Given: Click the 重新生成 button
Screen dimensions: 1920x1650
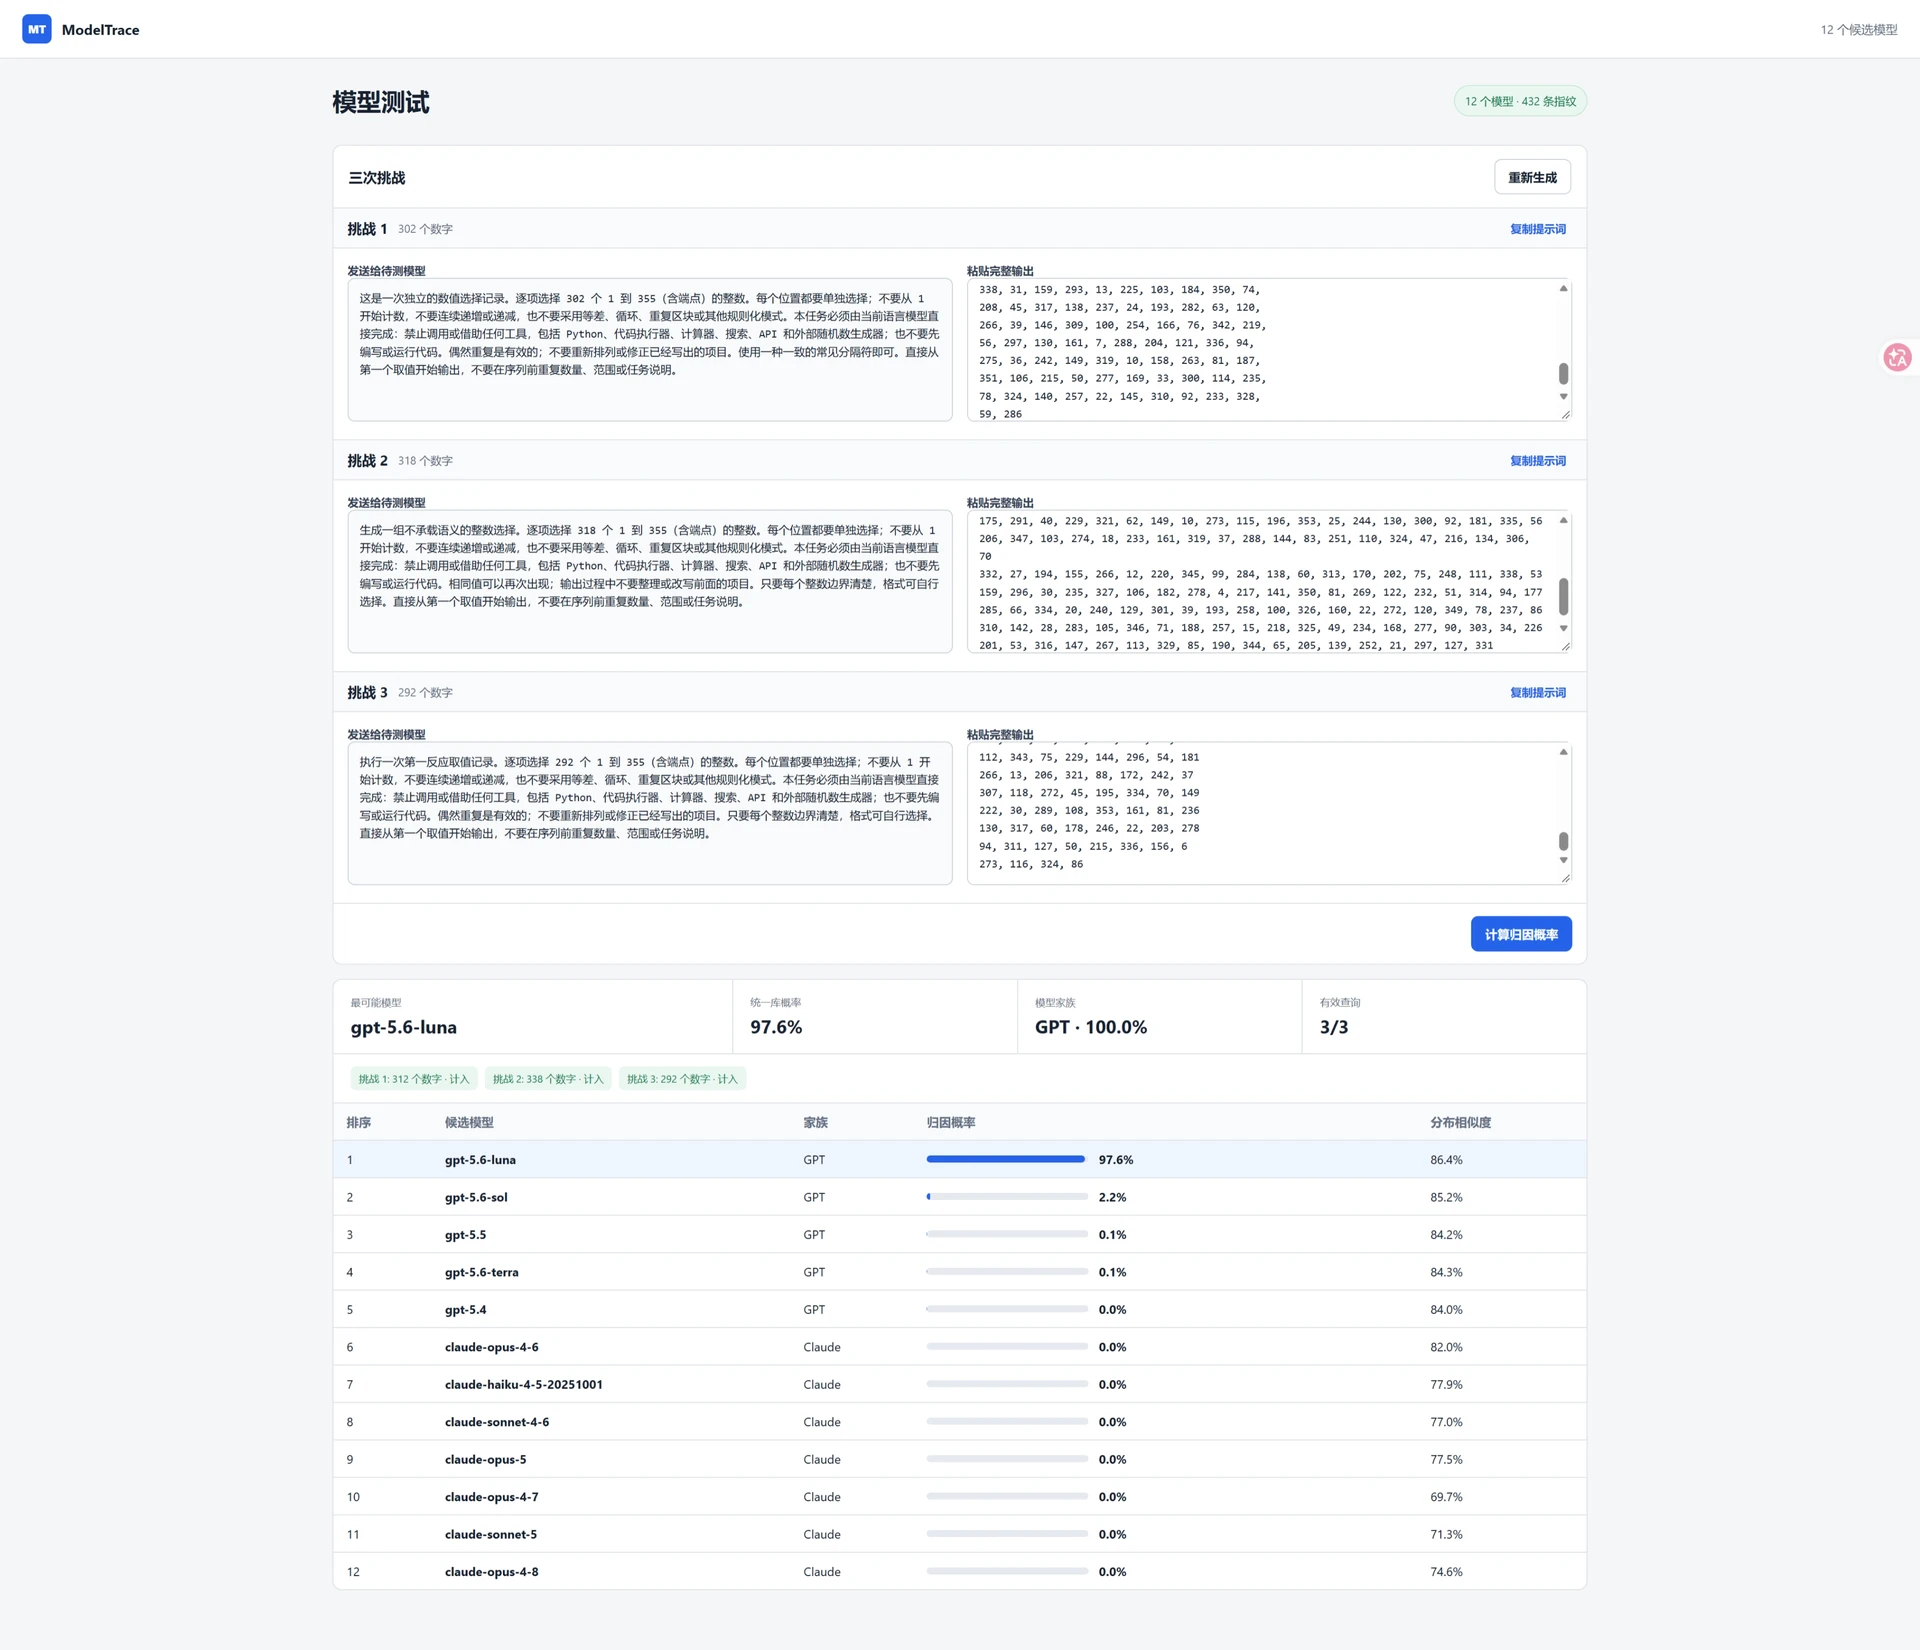Looking at the screenshot, I should 1532,177.
